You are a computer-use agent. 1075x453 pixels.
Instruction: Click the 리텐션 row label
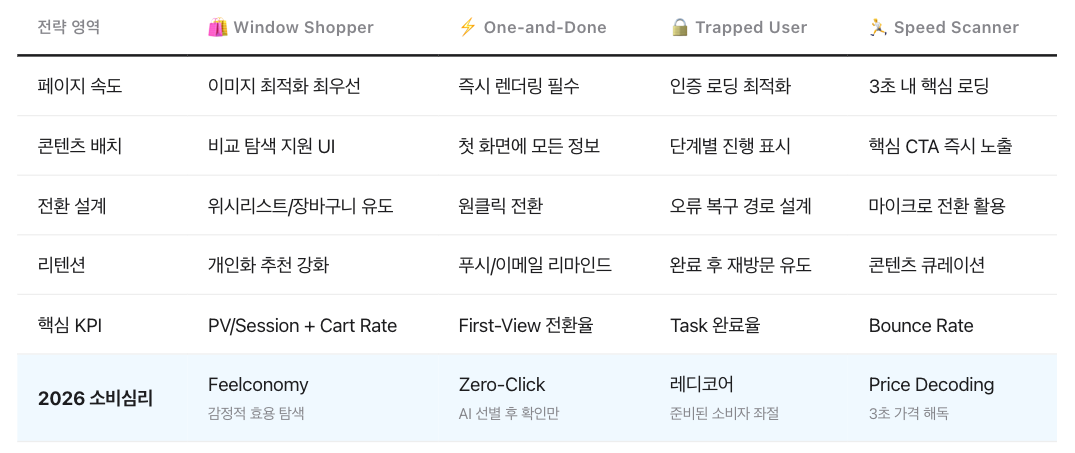(64, 265)
